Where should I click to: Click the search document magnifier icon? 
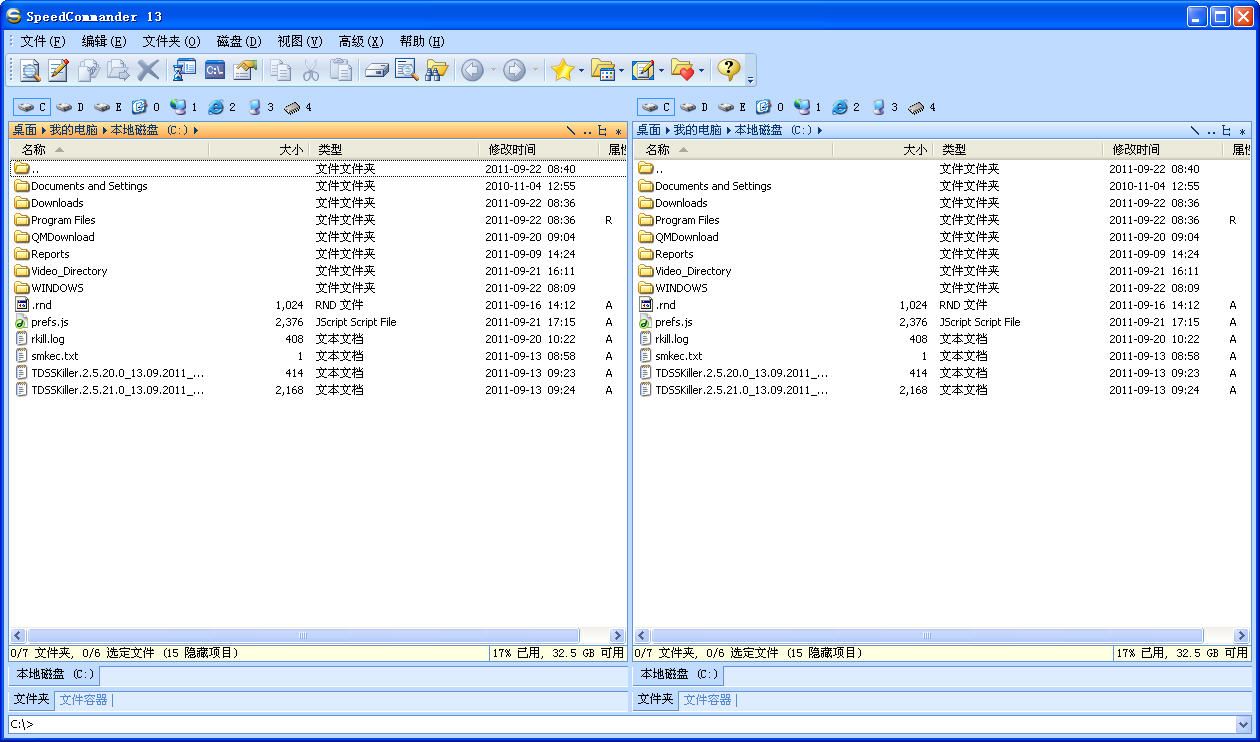406,70
